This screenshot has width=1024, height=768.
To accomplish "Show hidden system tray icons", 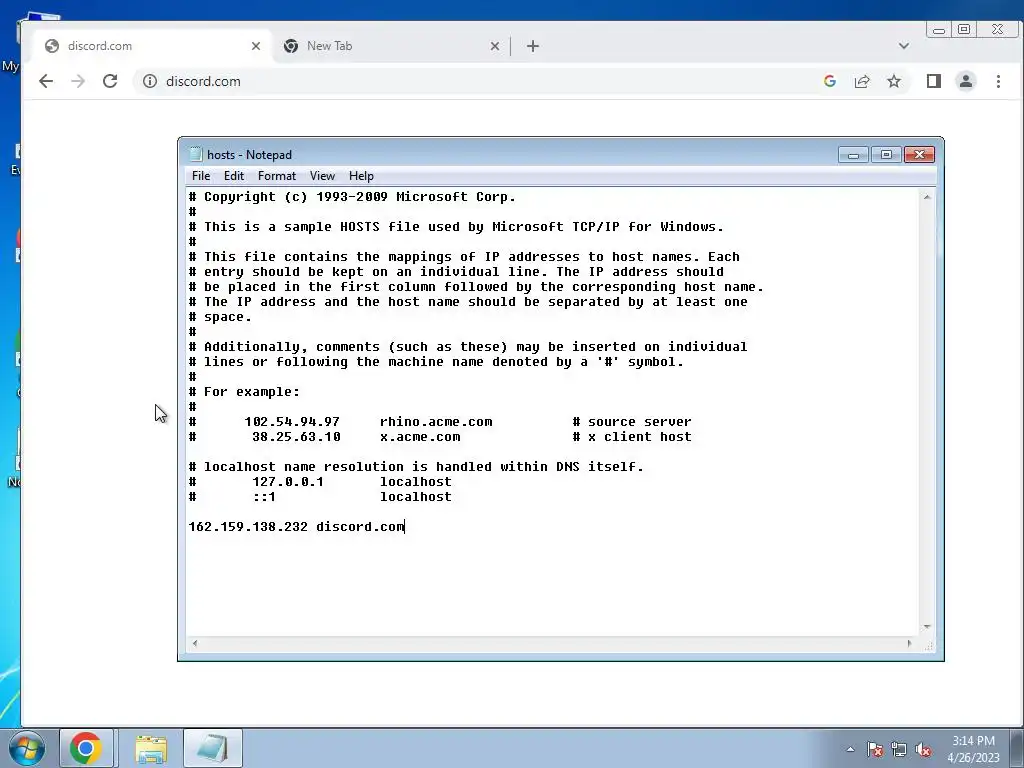I will (850, 749).
